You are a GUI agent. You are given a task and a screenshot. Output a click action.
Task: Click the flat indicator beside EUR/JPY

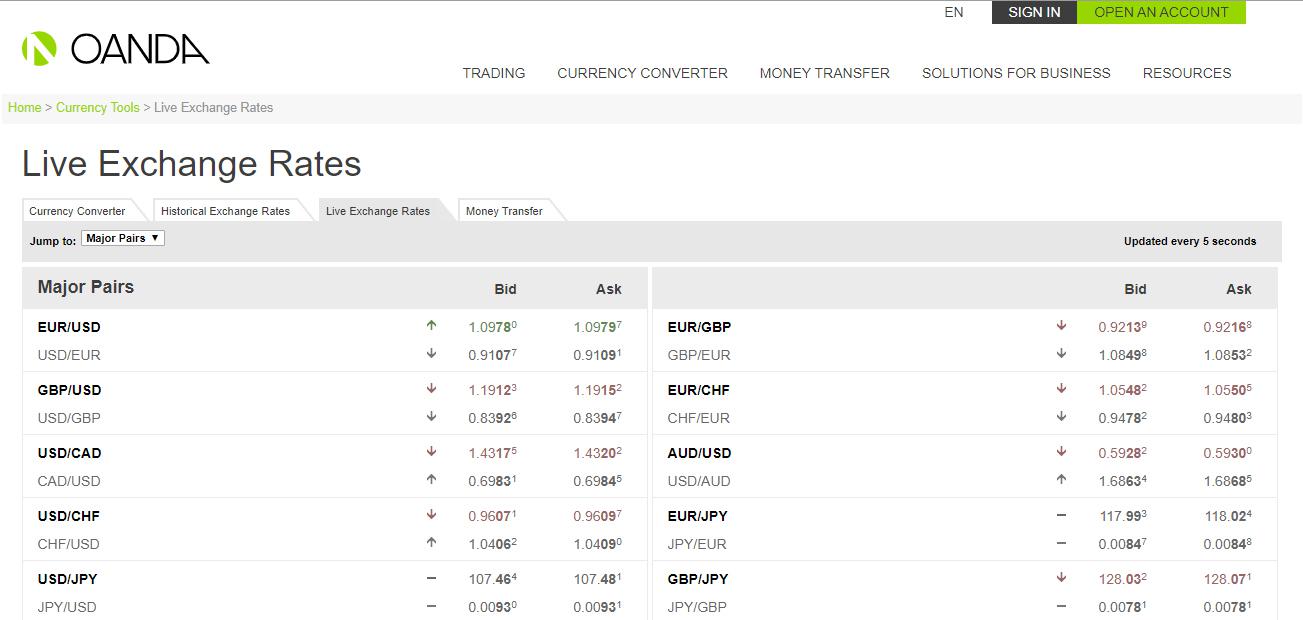[x=1061, y=515]
